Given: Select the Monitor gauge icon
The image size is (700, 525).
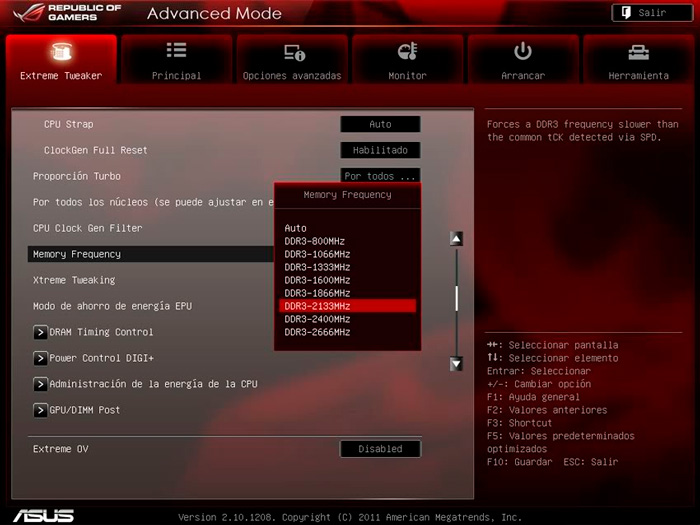Looking at the screenshot, I should click(407, 52).
